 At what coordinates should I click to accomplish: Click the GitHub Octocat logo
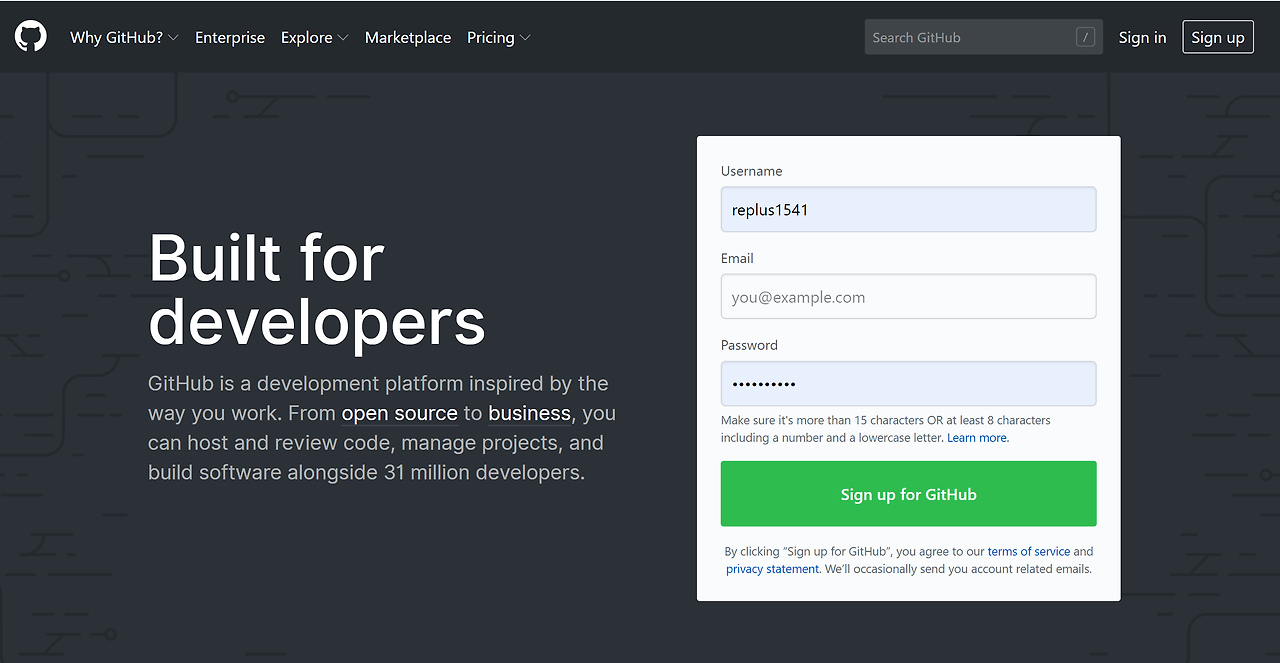pos(31,37)
